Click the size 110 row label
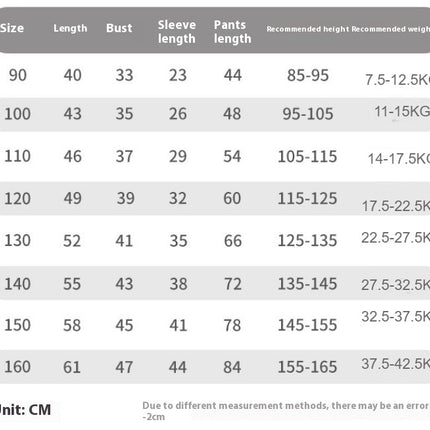 [x=17, y=156]
